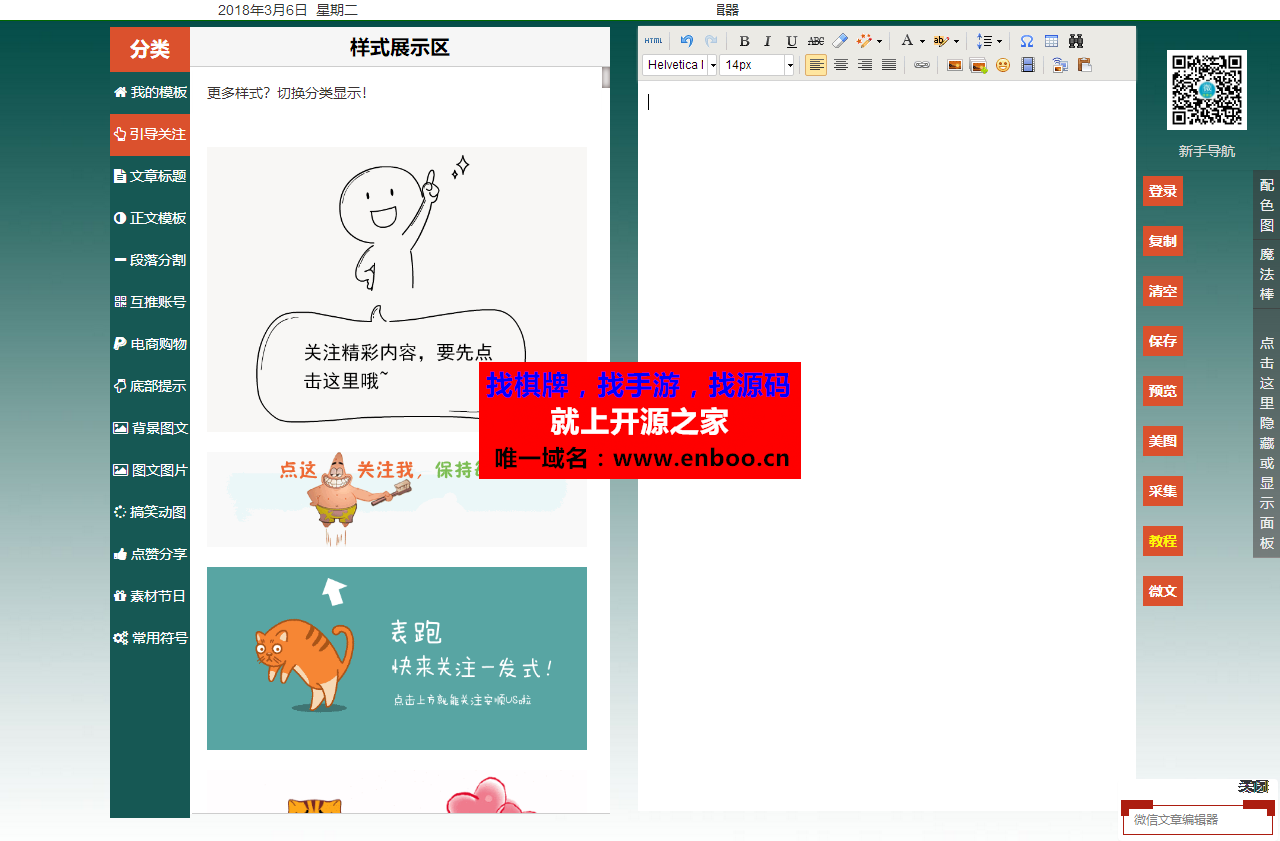1280x841 pixels.
Task: Insert a hyperlink with the chain icon
Action: click(922, 65)
